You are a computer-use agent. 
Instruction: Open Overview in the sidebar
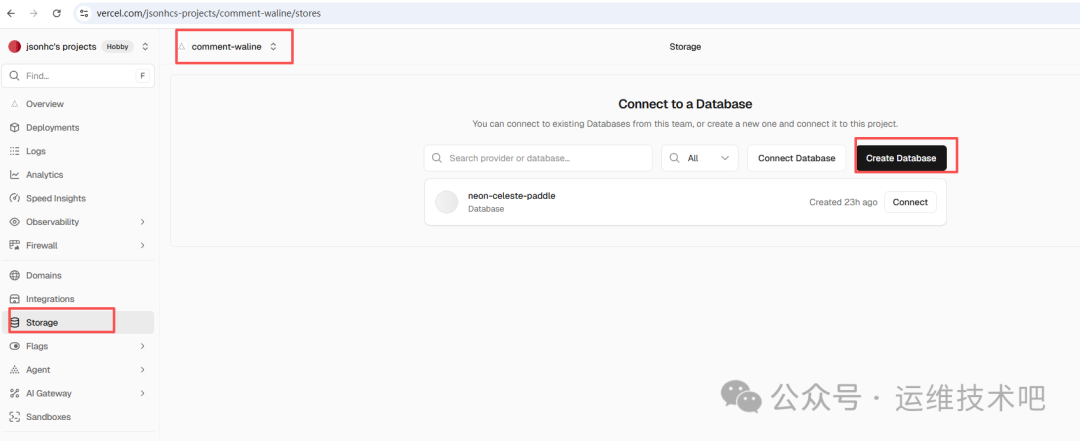tap(78, 104)
